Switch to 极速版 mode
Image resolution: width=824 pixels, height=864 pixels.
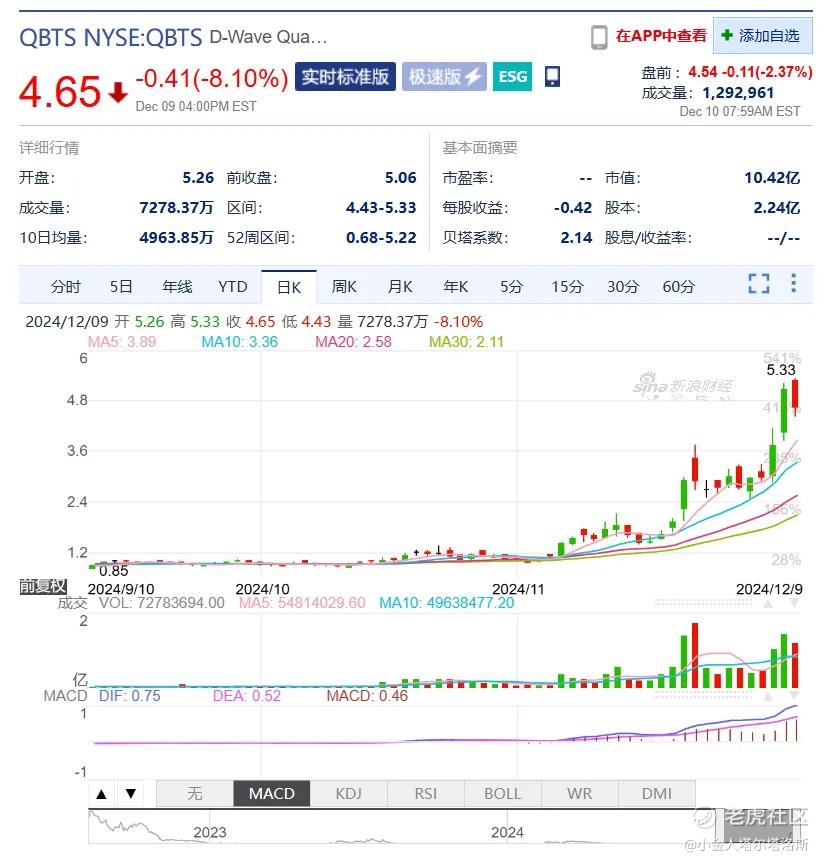(444, 77)
